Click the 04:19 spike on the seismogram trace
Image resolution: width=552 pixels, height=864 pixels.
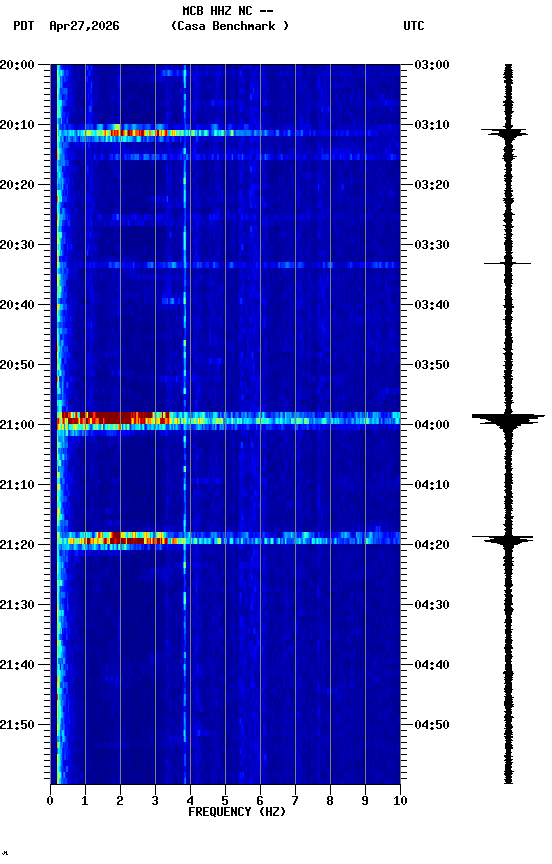tap(503, 539)
